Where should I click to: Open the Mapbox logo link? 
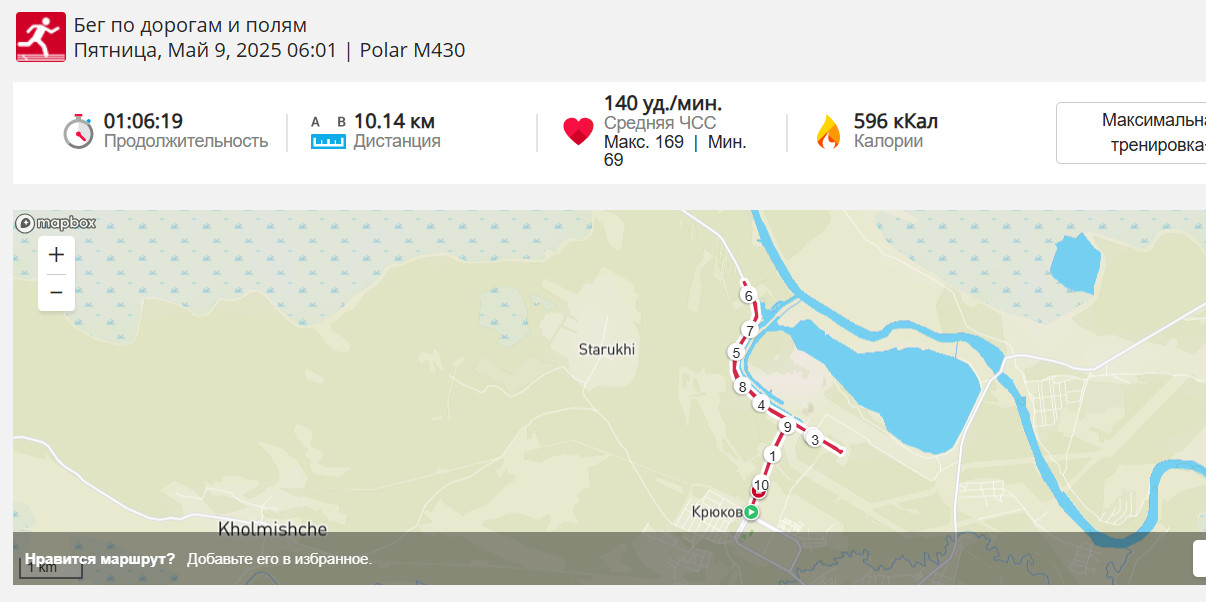point(56,223)
